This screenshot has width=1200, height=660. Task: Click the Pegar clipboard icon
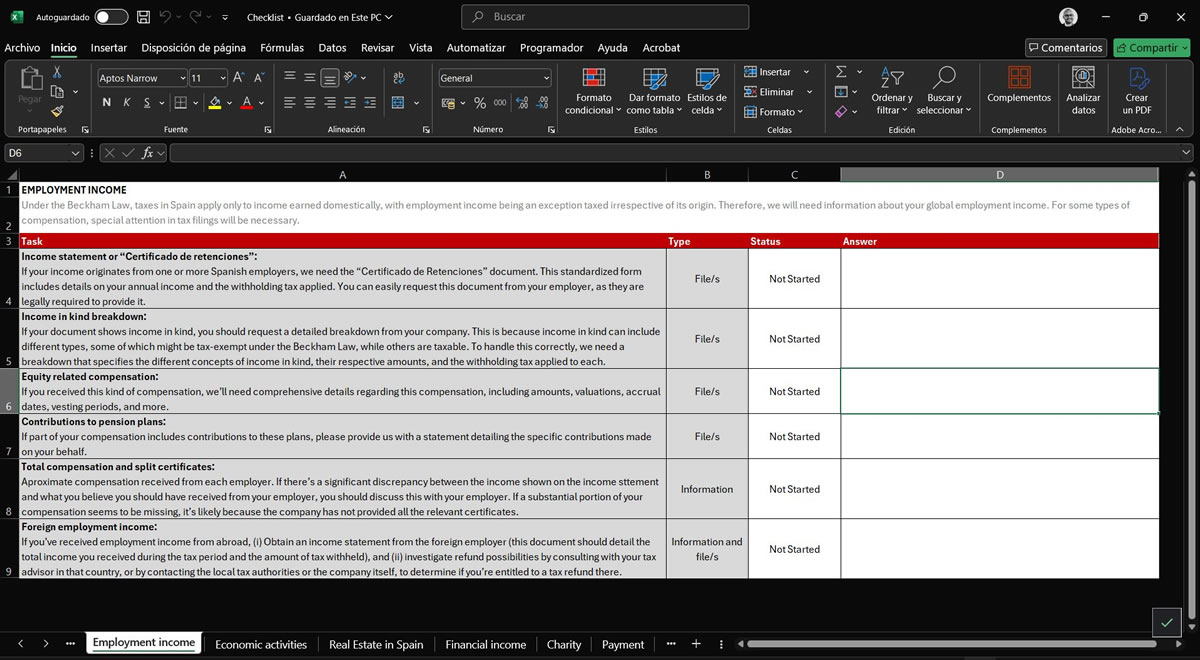coord(30,80)
